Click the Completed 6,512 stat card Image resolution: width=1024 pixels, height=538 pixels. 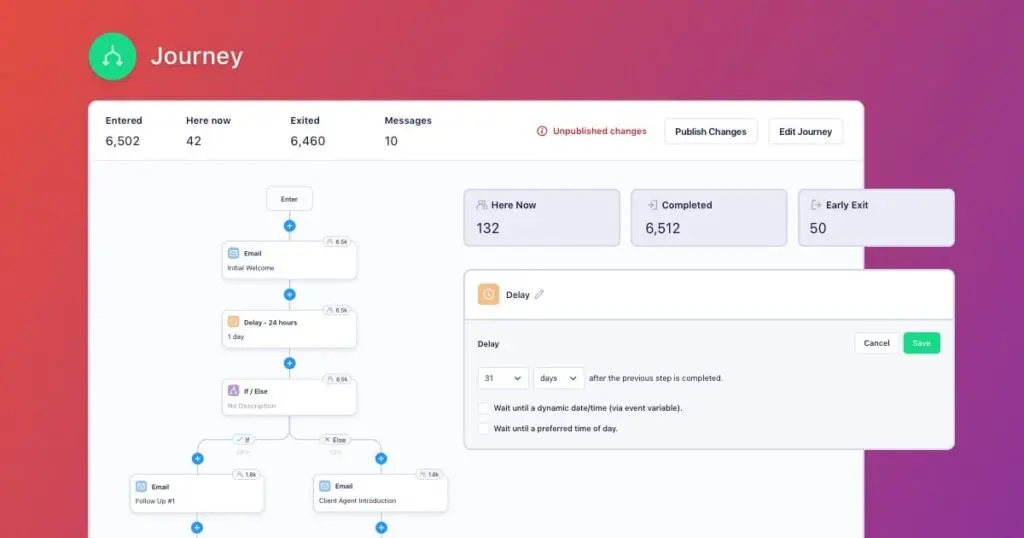[x=709, y=217]
